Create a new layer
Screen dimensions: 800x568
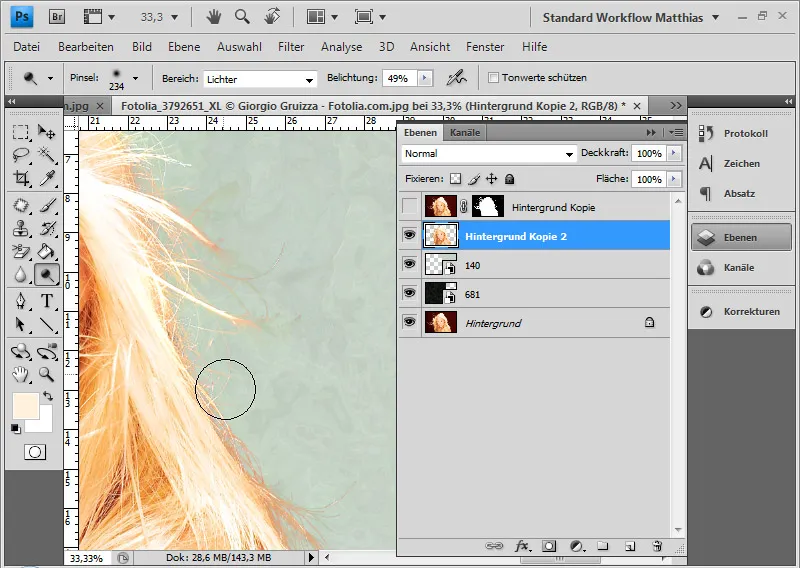pyautogui.click(x=630, y=547)
